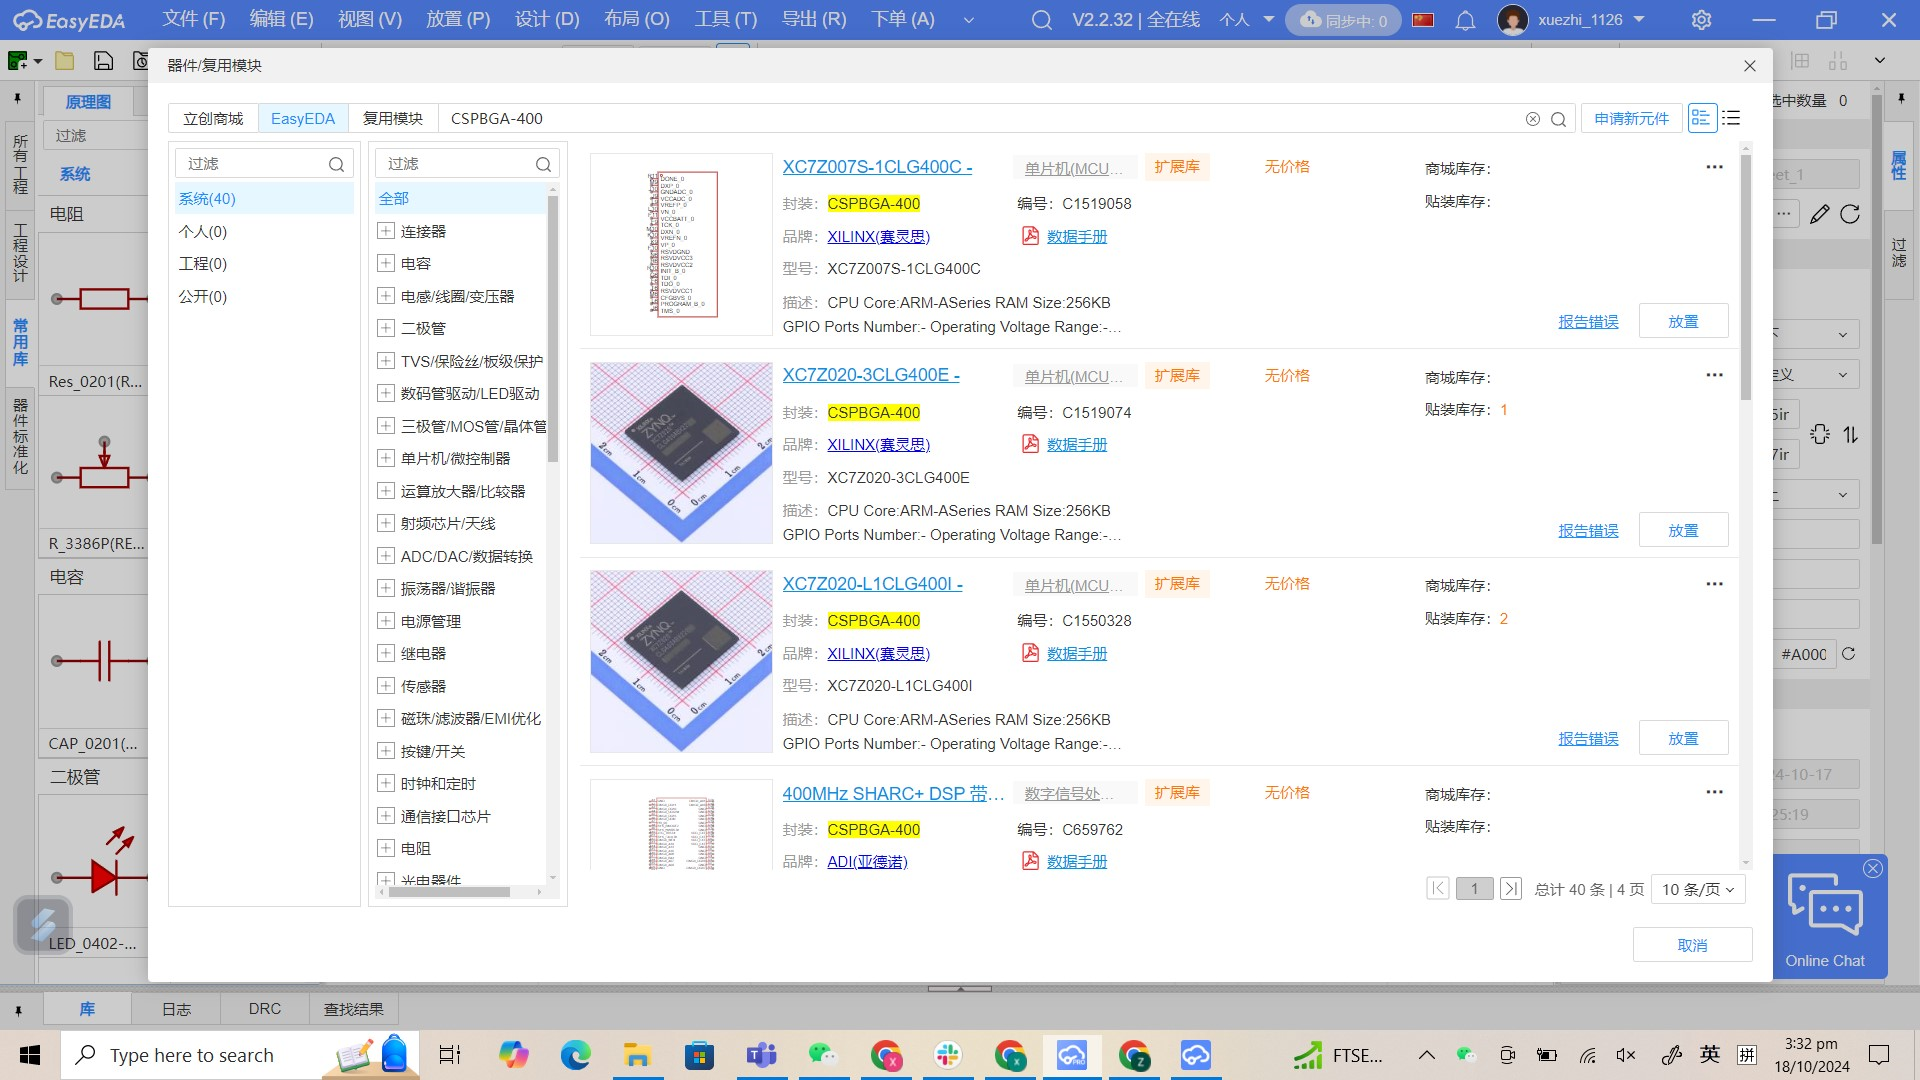Switch to the 立创商城 source tab
1920x1080 pixels.
click(213, 118)
